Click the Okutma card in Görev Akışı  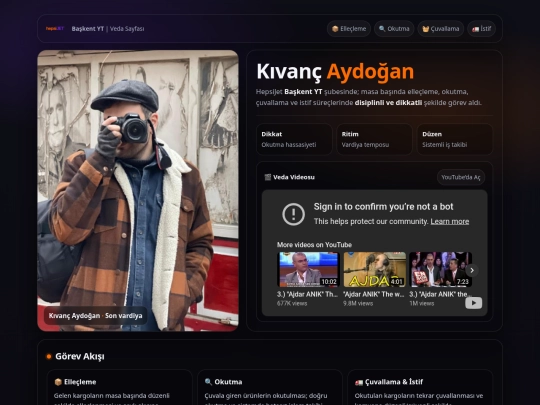270,387
